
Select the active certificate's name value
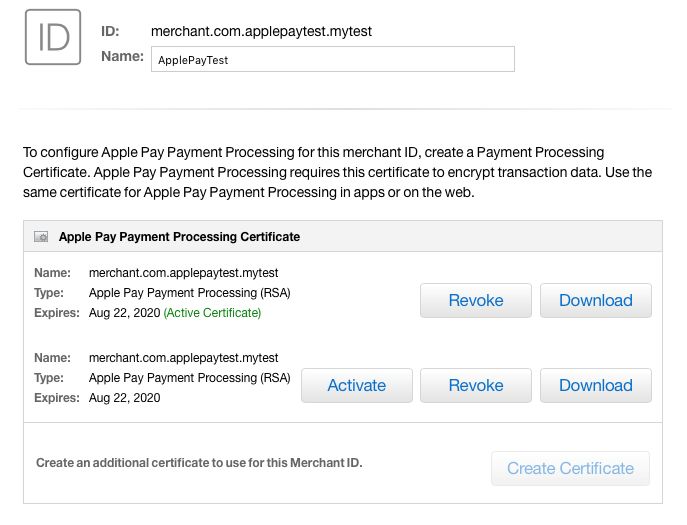click(183, 272)
